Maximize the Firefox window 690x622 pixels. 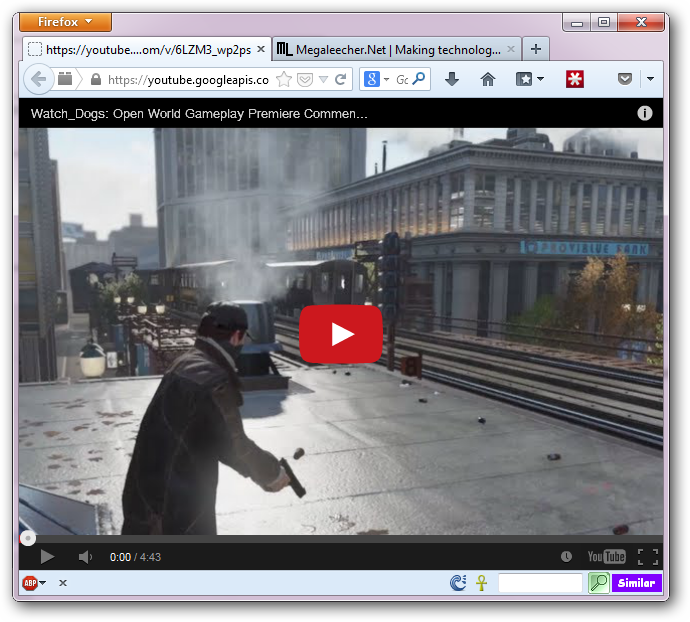(x=604, y=22)
